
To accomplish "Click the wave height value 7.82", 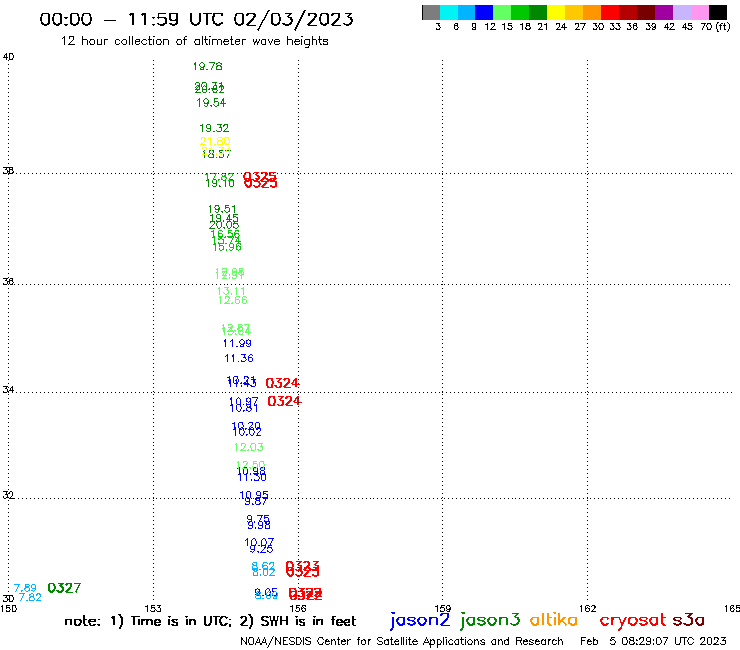I will (30, 598).
